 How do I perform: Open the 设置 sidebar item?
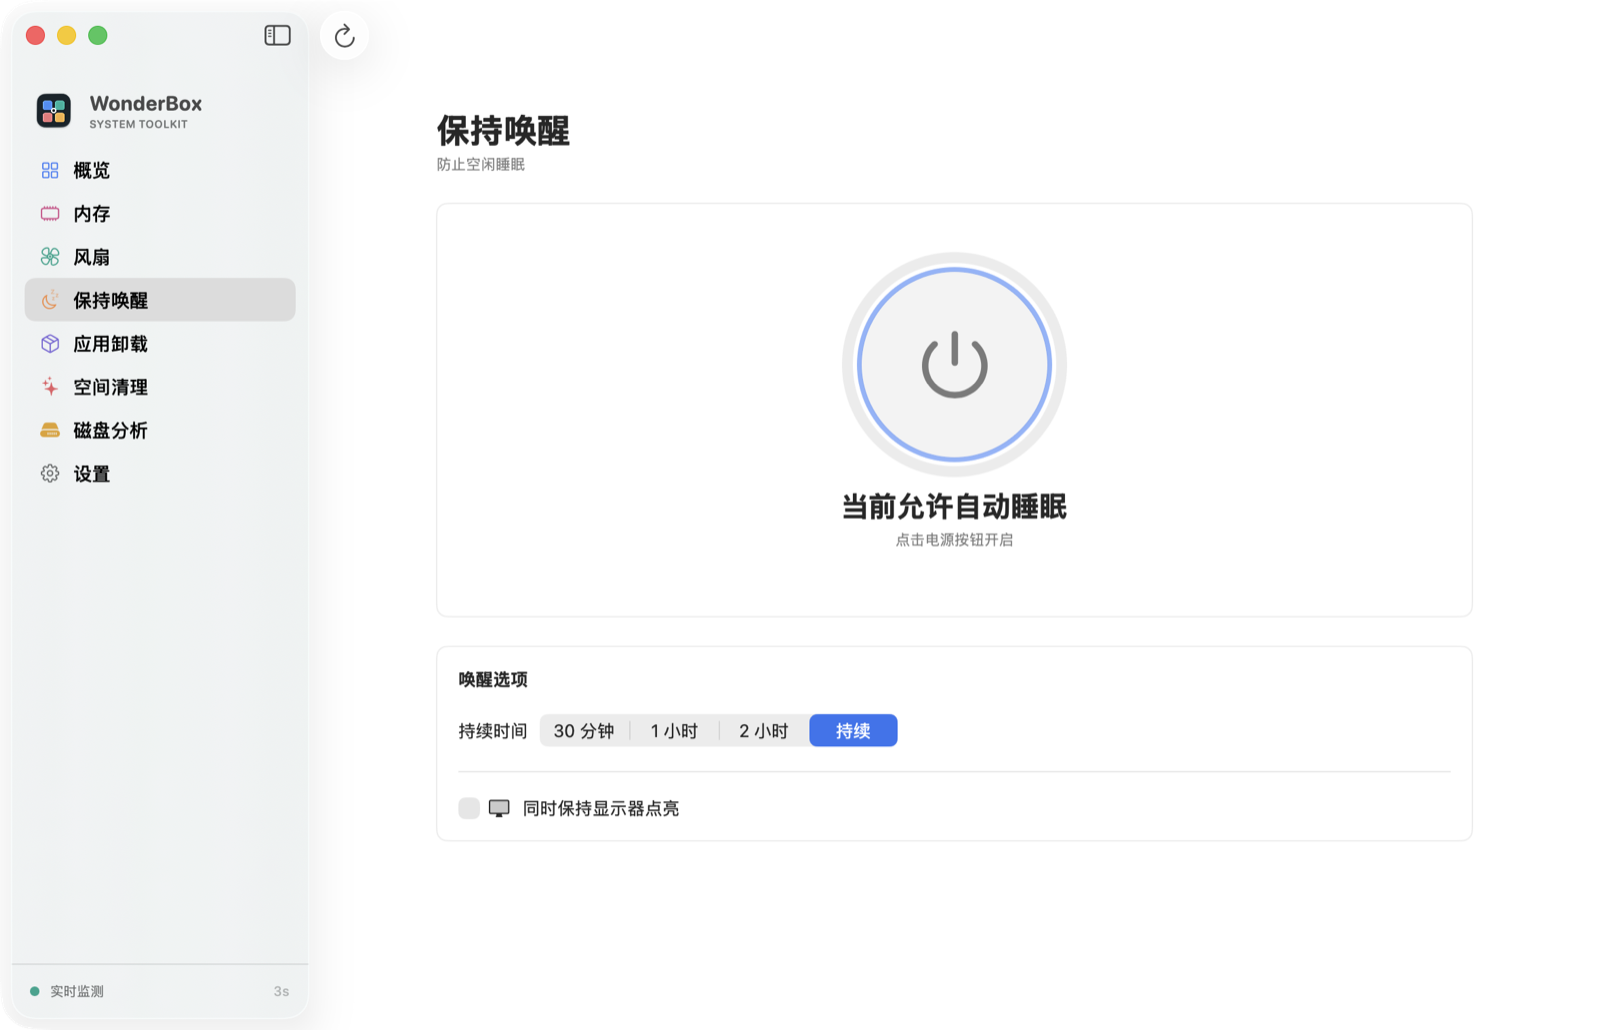(160, 473)
